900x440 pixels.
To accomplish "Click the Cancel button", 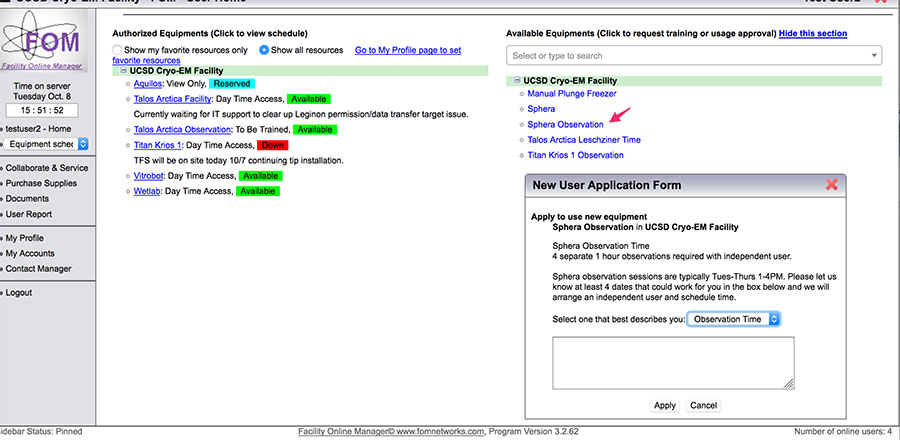I will [x=703, y=405].
